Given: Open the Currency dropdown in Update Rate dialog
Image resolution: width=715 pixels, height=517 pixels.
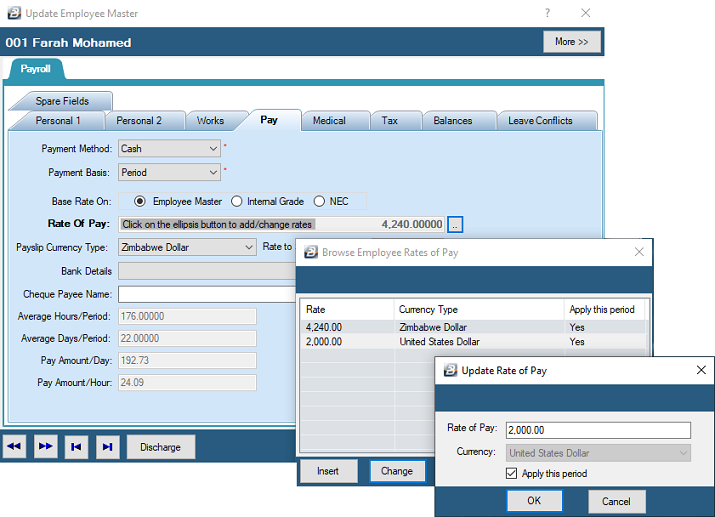Looking at the screenshot, I should coord(598,453).
